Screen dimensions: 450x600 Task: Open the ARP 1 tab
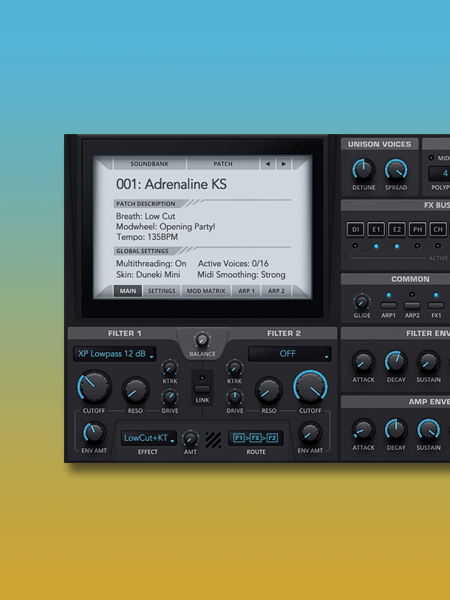pos(246,291)
